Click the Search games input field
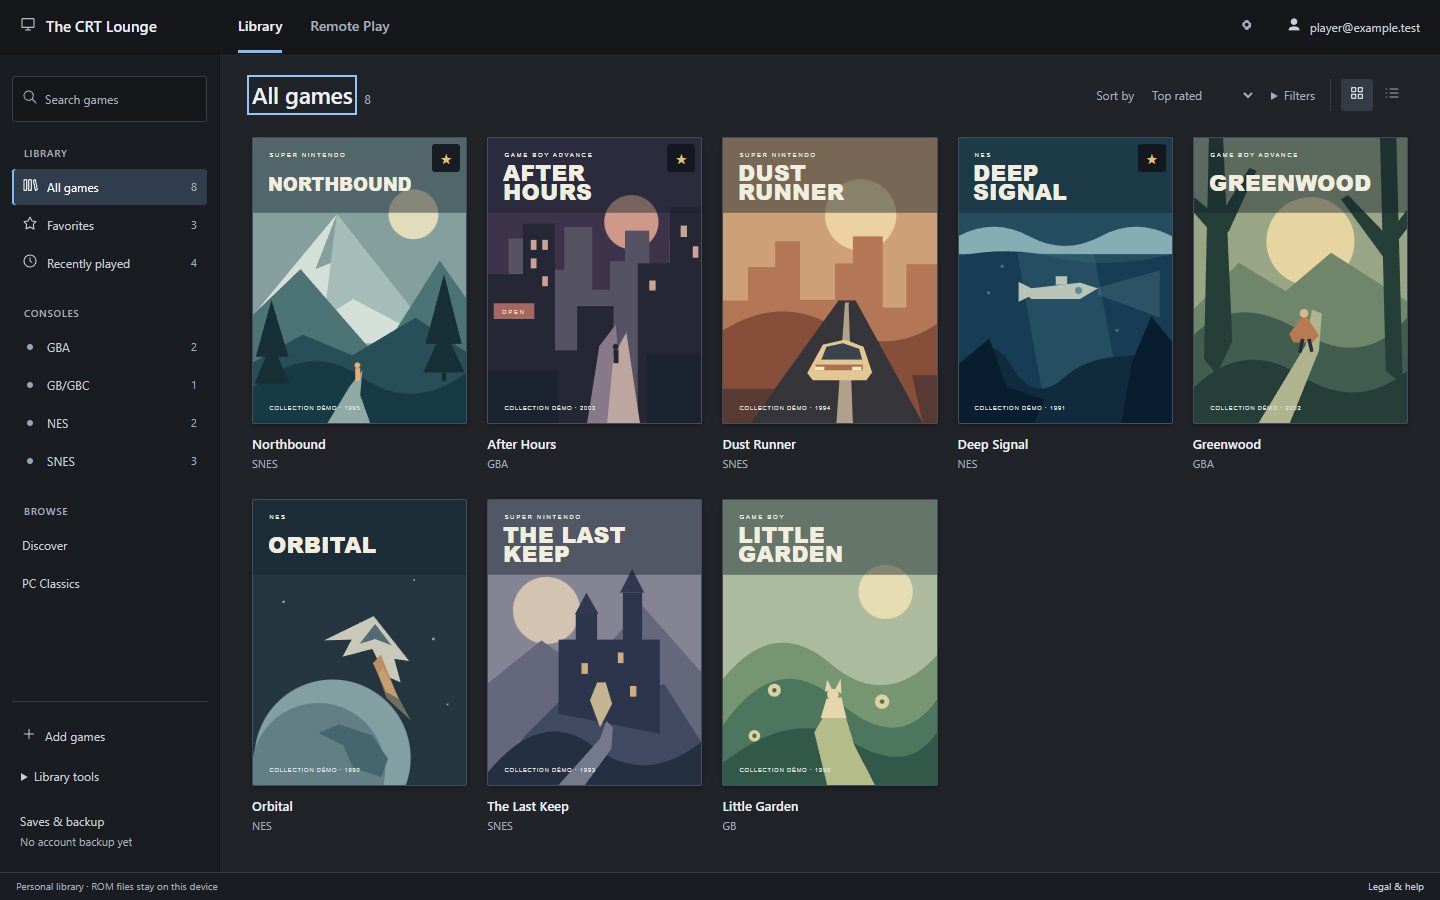Screen dimensions: 1440x900 109,99
